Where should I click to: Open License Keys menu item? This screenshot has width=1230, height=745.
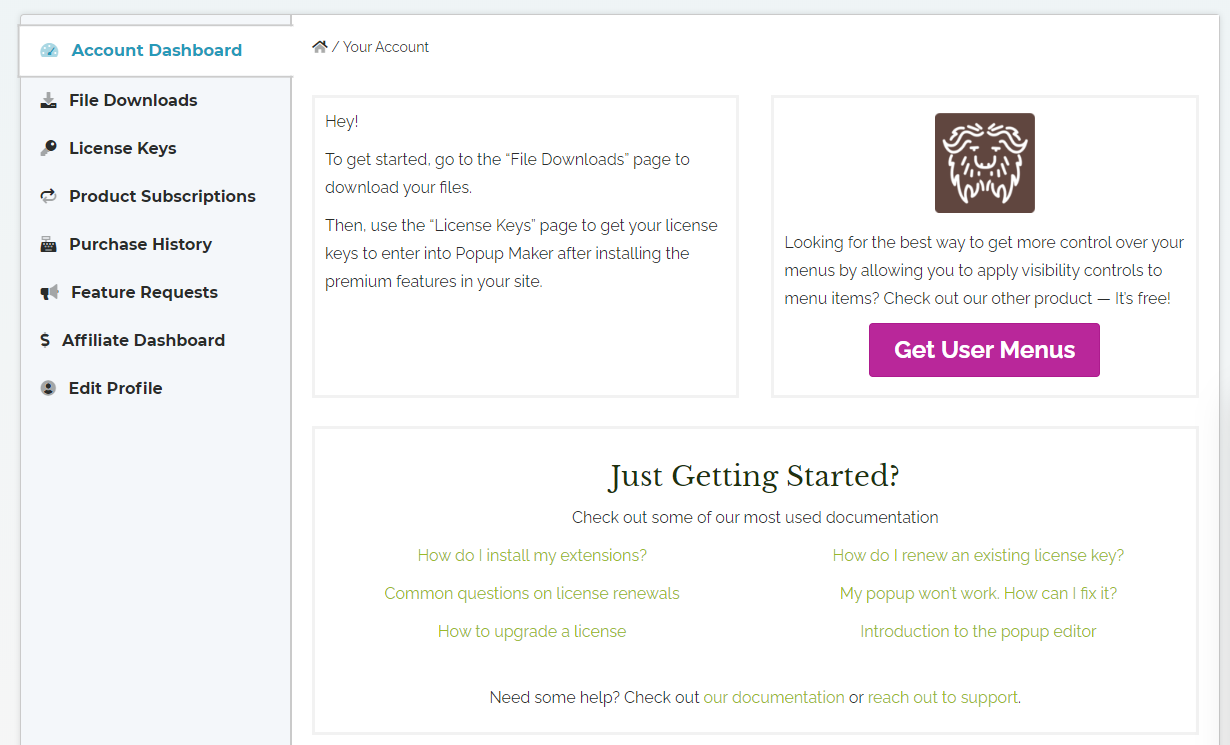tap(122, 148)
